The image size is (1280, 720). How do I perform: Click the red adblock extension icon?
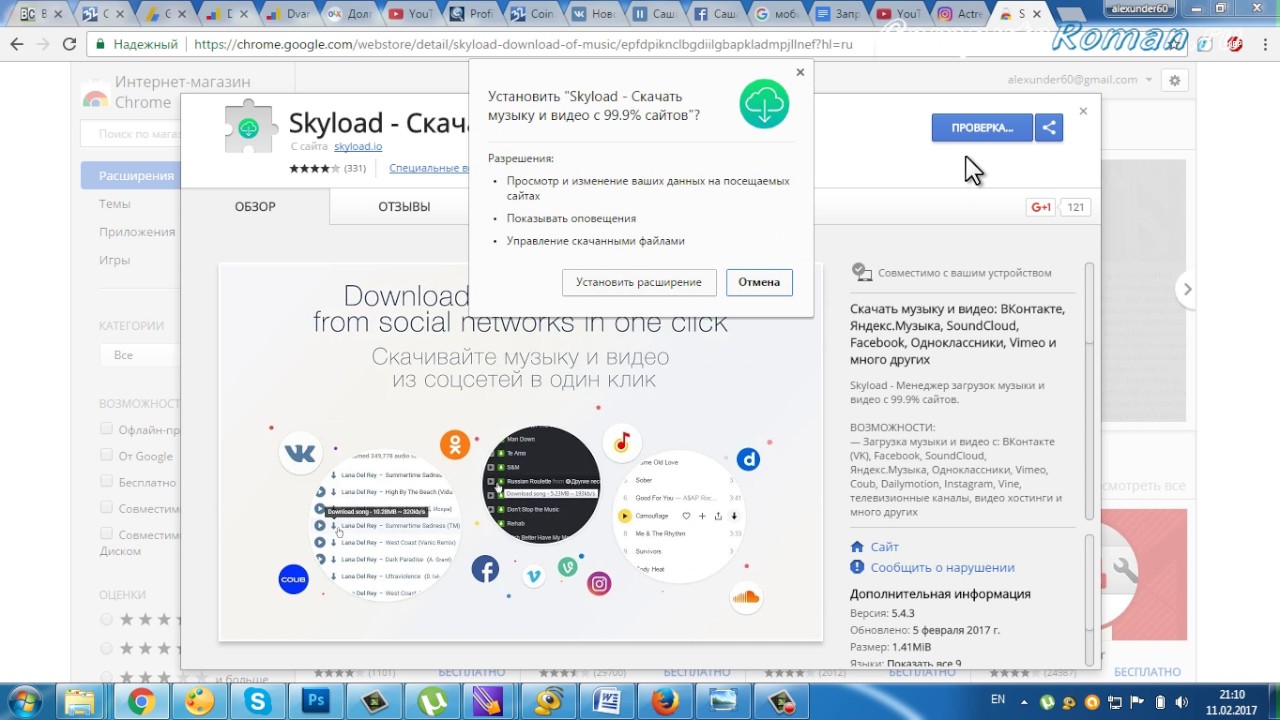tap(1235, 44)
